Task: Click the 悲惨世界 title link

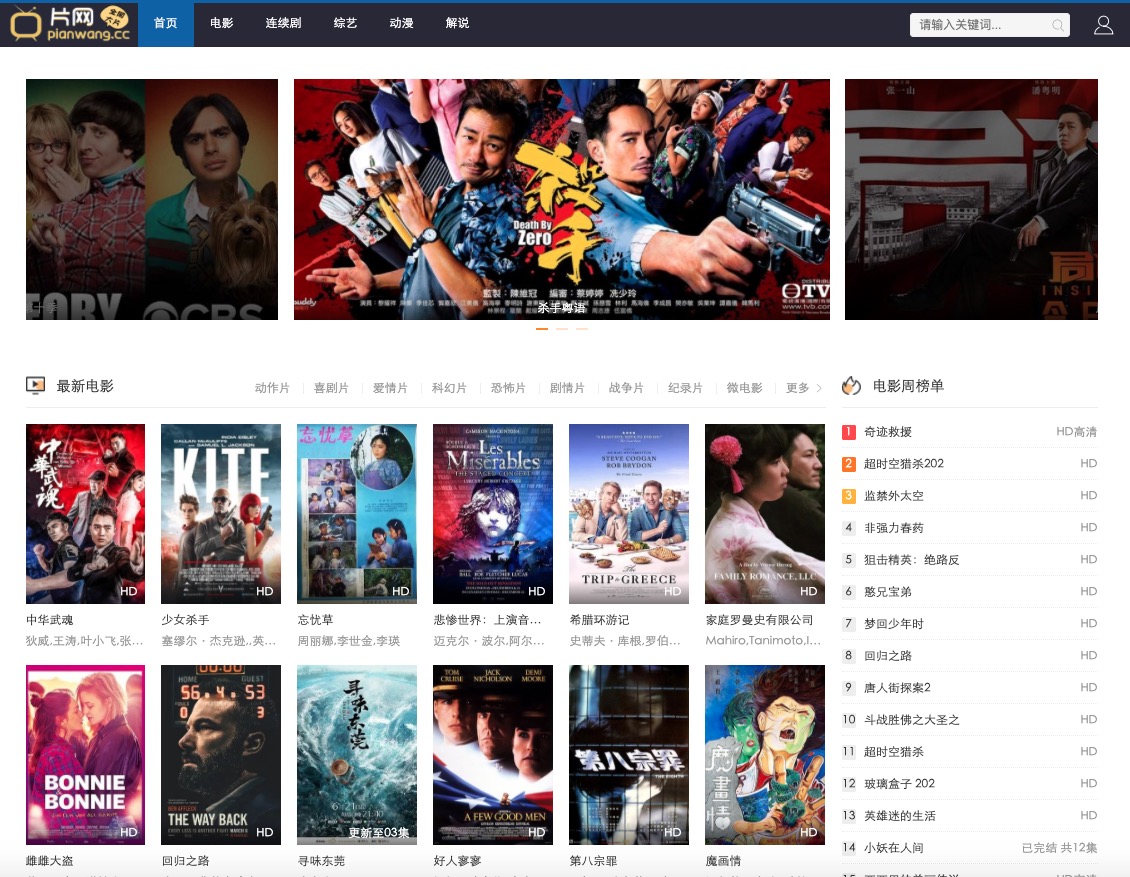Action: (x=487, y=620)
